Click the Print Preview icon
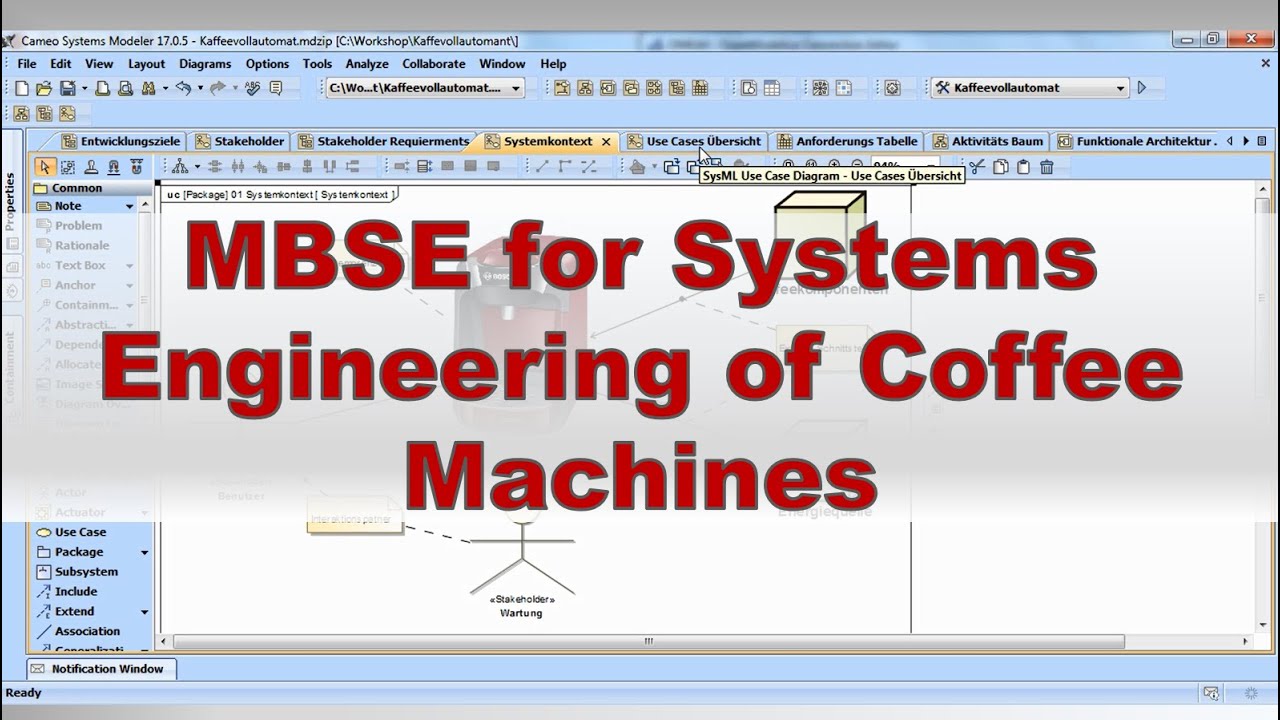1280x720 pixels. 126,88
